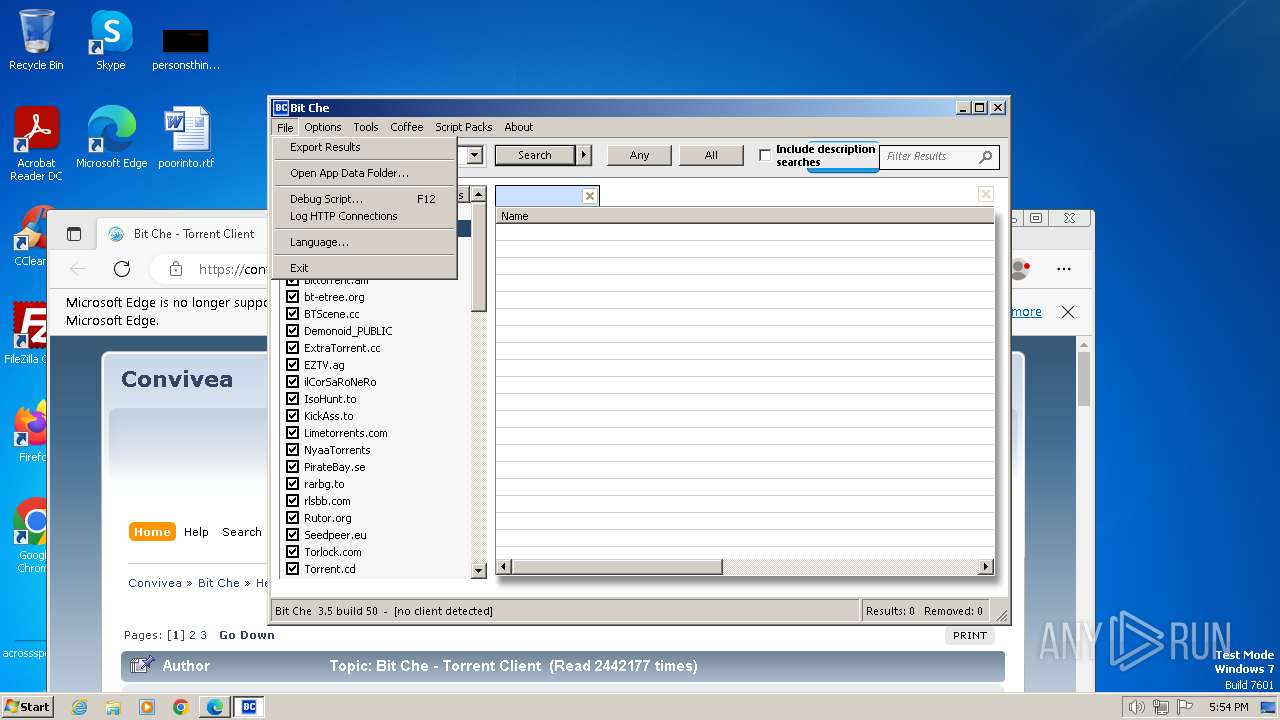Screen dimensions: 1280x720
Task: Click site list scroll down arrow
Action: pyautogui.click(x=478, y=570)
